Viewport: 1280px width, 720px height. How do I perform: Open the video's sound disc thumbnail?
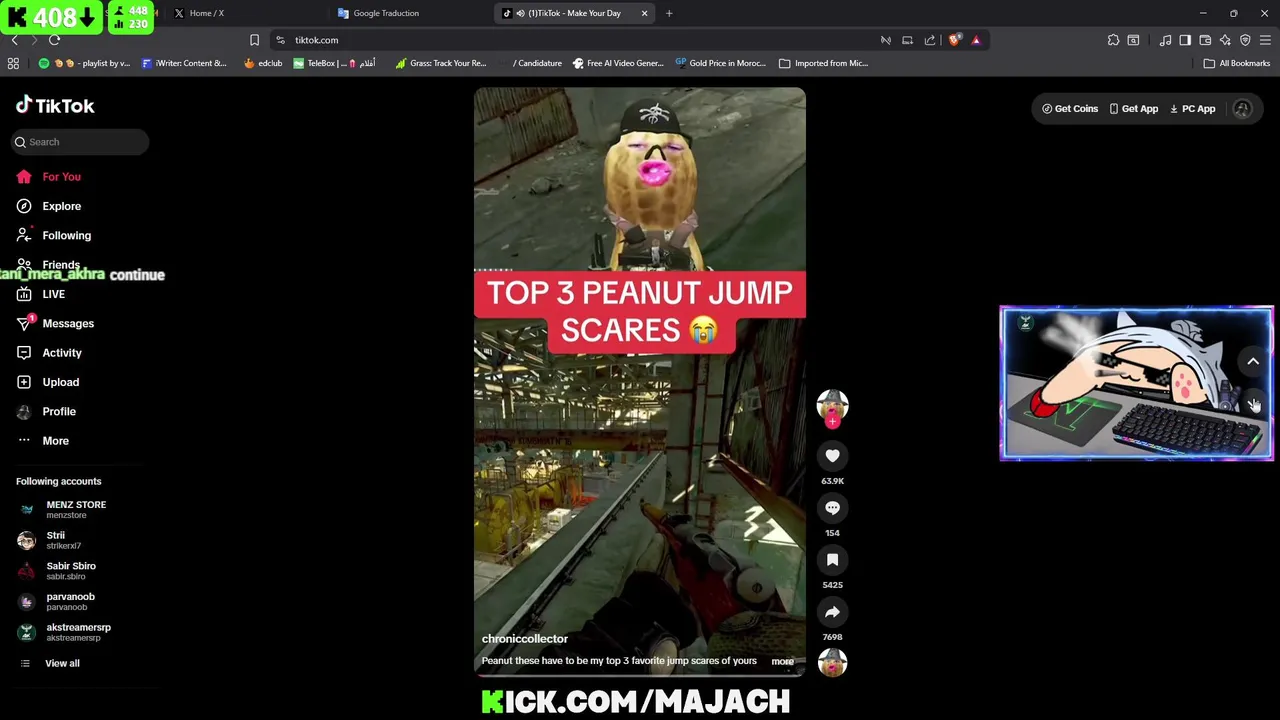(832, 662)
